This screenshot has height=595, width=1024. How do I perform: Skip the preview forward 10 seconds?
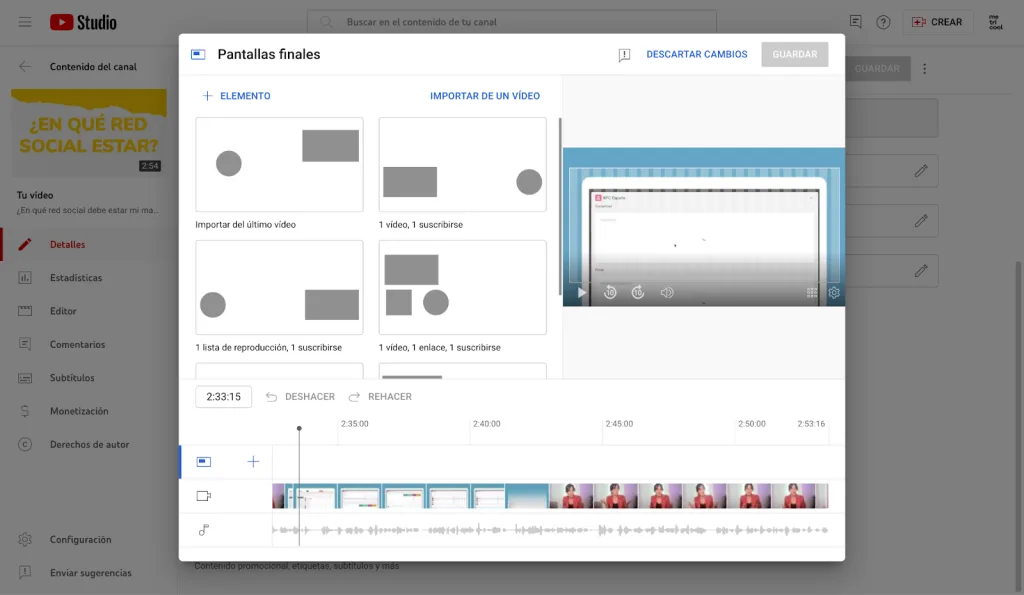click(640, 293)
